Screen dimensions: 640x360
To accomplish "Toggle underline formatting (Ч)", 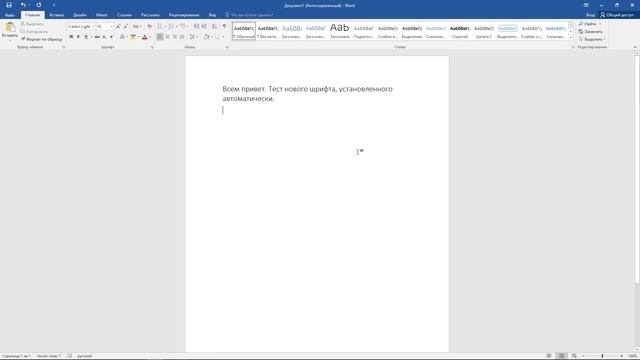I will click(x=86, y=37).
